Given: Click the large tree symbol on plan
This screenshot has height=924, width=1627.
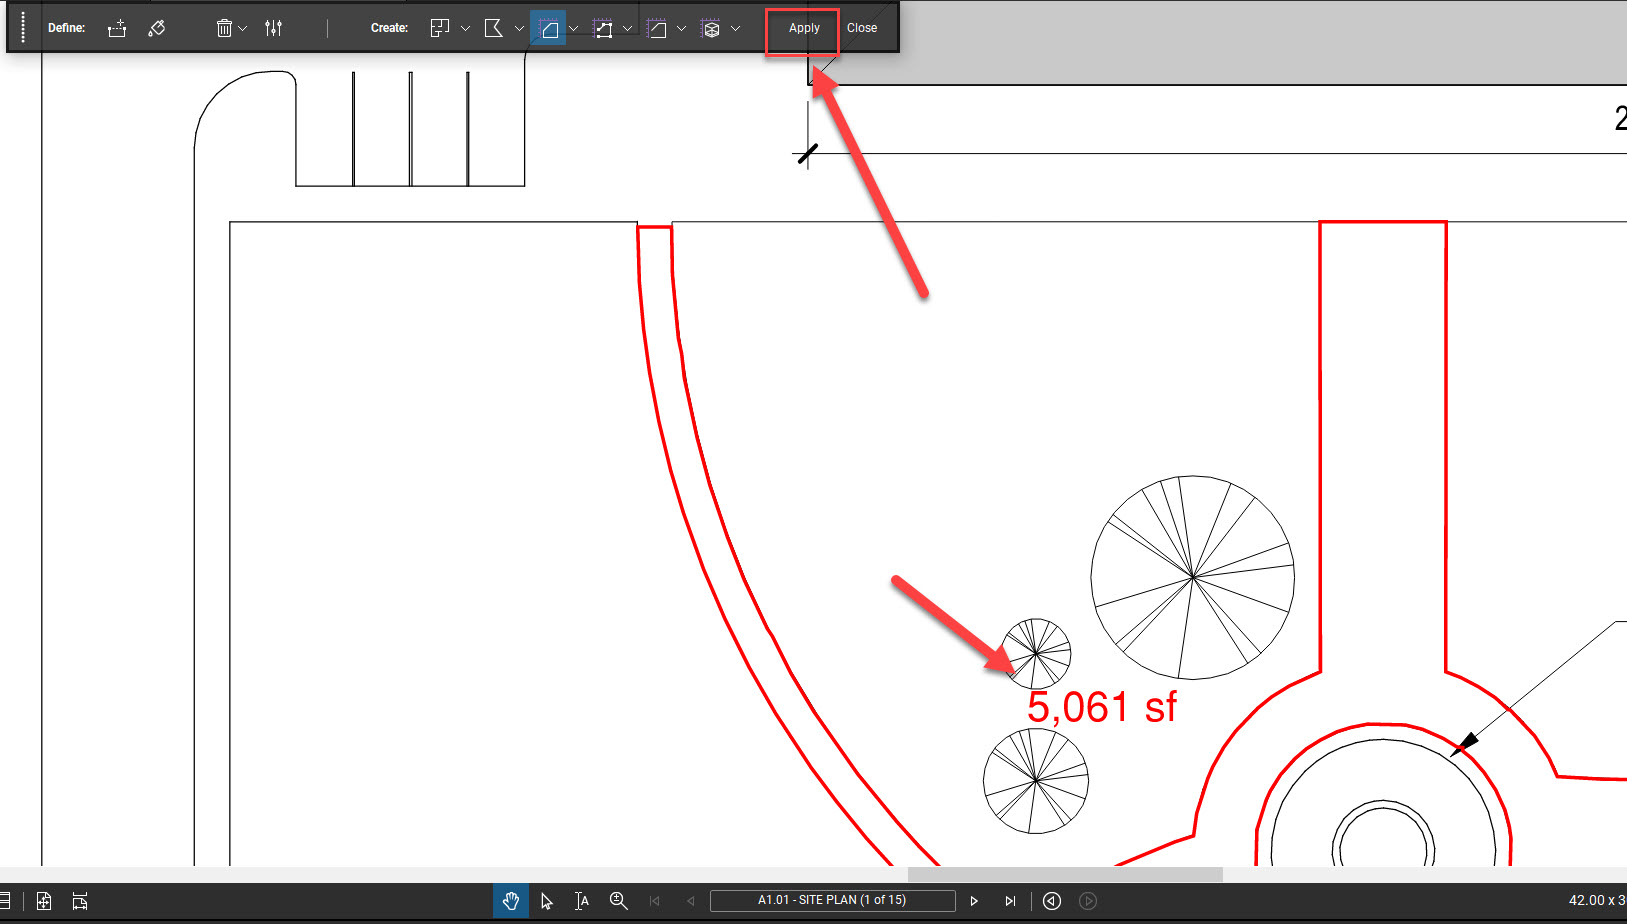Looking at the screenshot, I should [x=1192, y=577].
